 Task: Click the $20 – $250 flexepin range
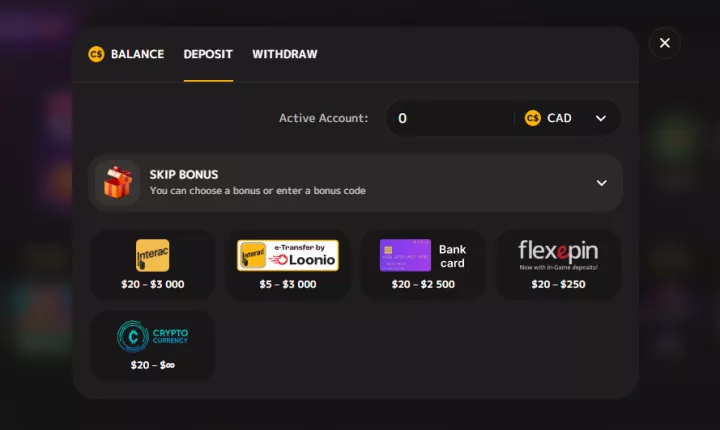(x=558, y=284)
